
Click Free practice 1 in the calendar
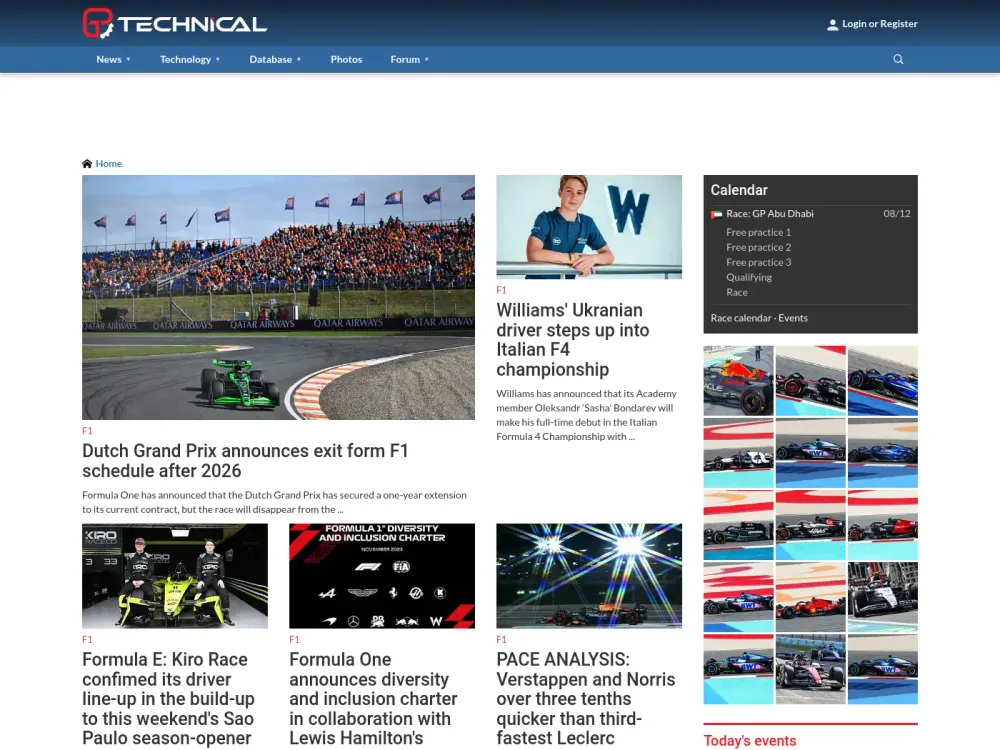758,232
